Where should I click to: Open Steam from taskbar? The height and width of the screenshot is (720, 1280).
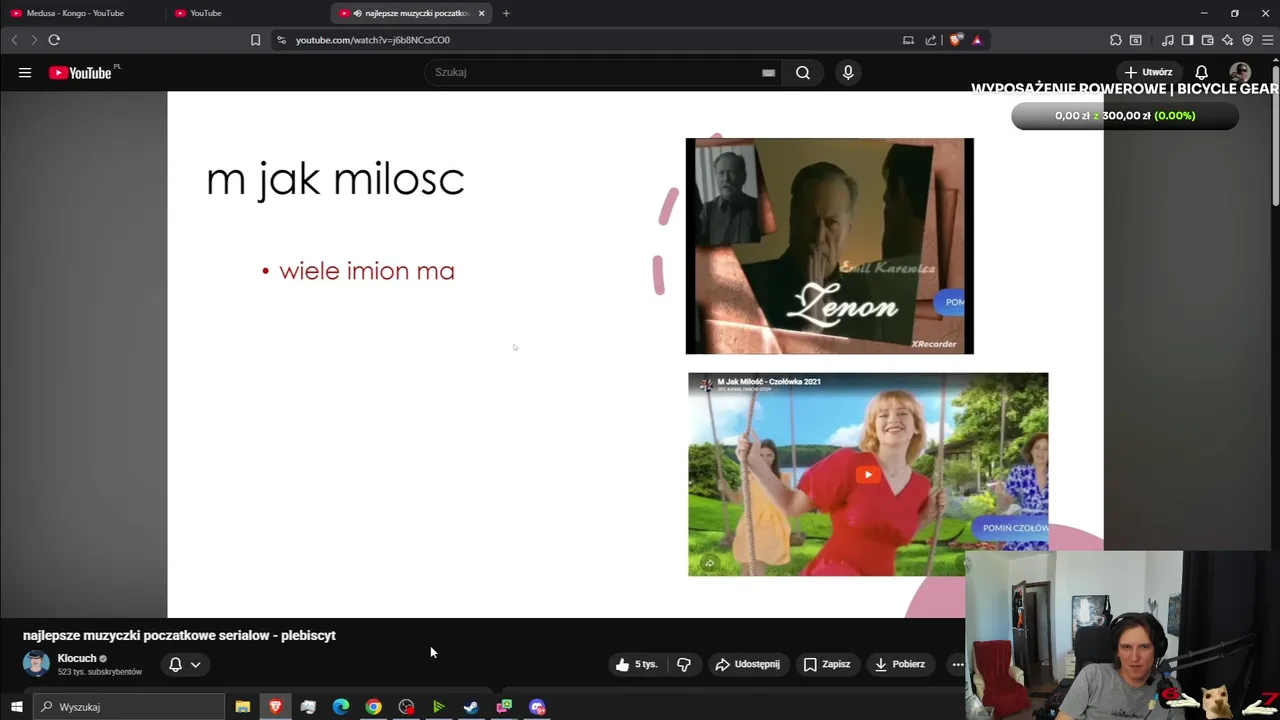471,707
